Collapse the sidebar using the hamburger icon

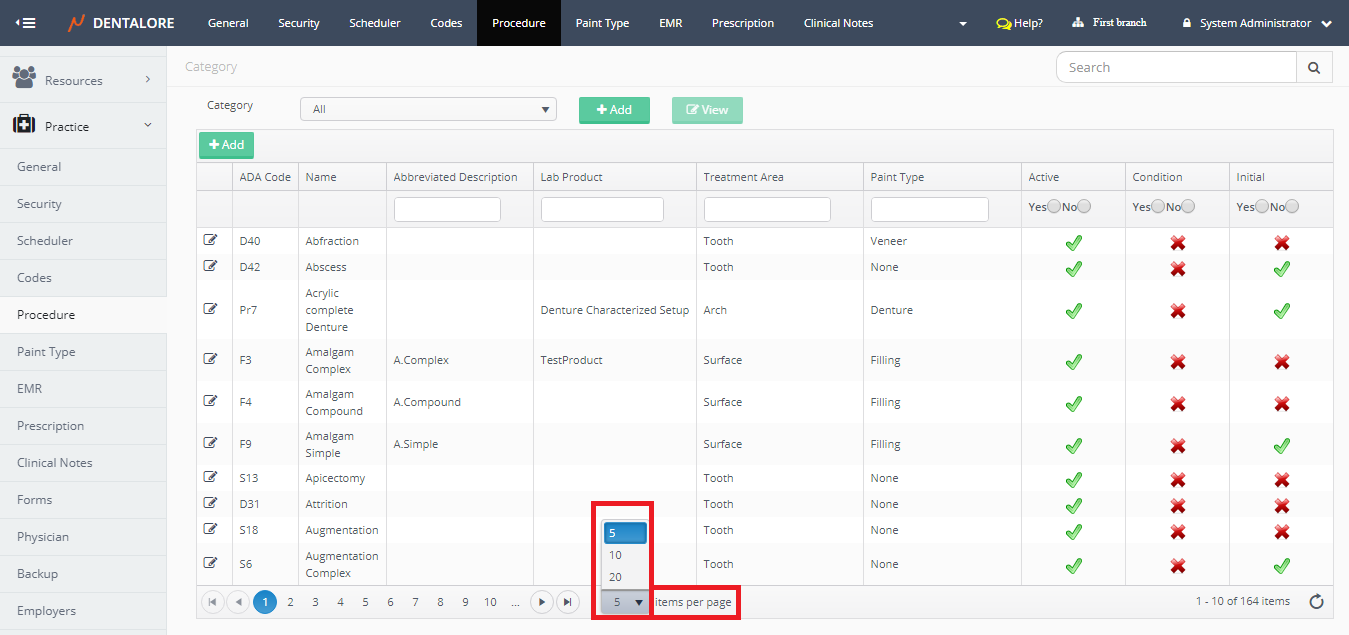(x=25, y=23)
